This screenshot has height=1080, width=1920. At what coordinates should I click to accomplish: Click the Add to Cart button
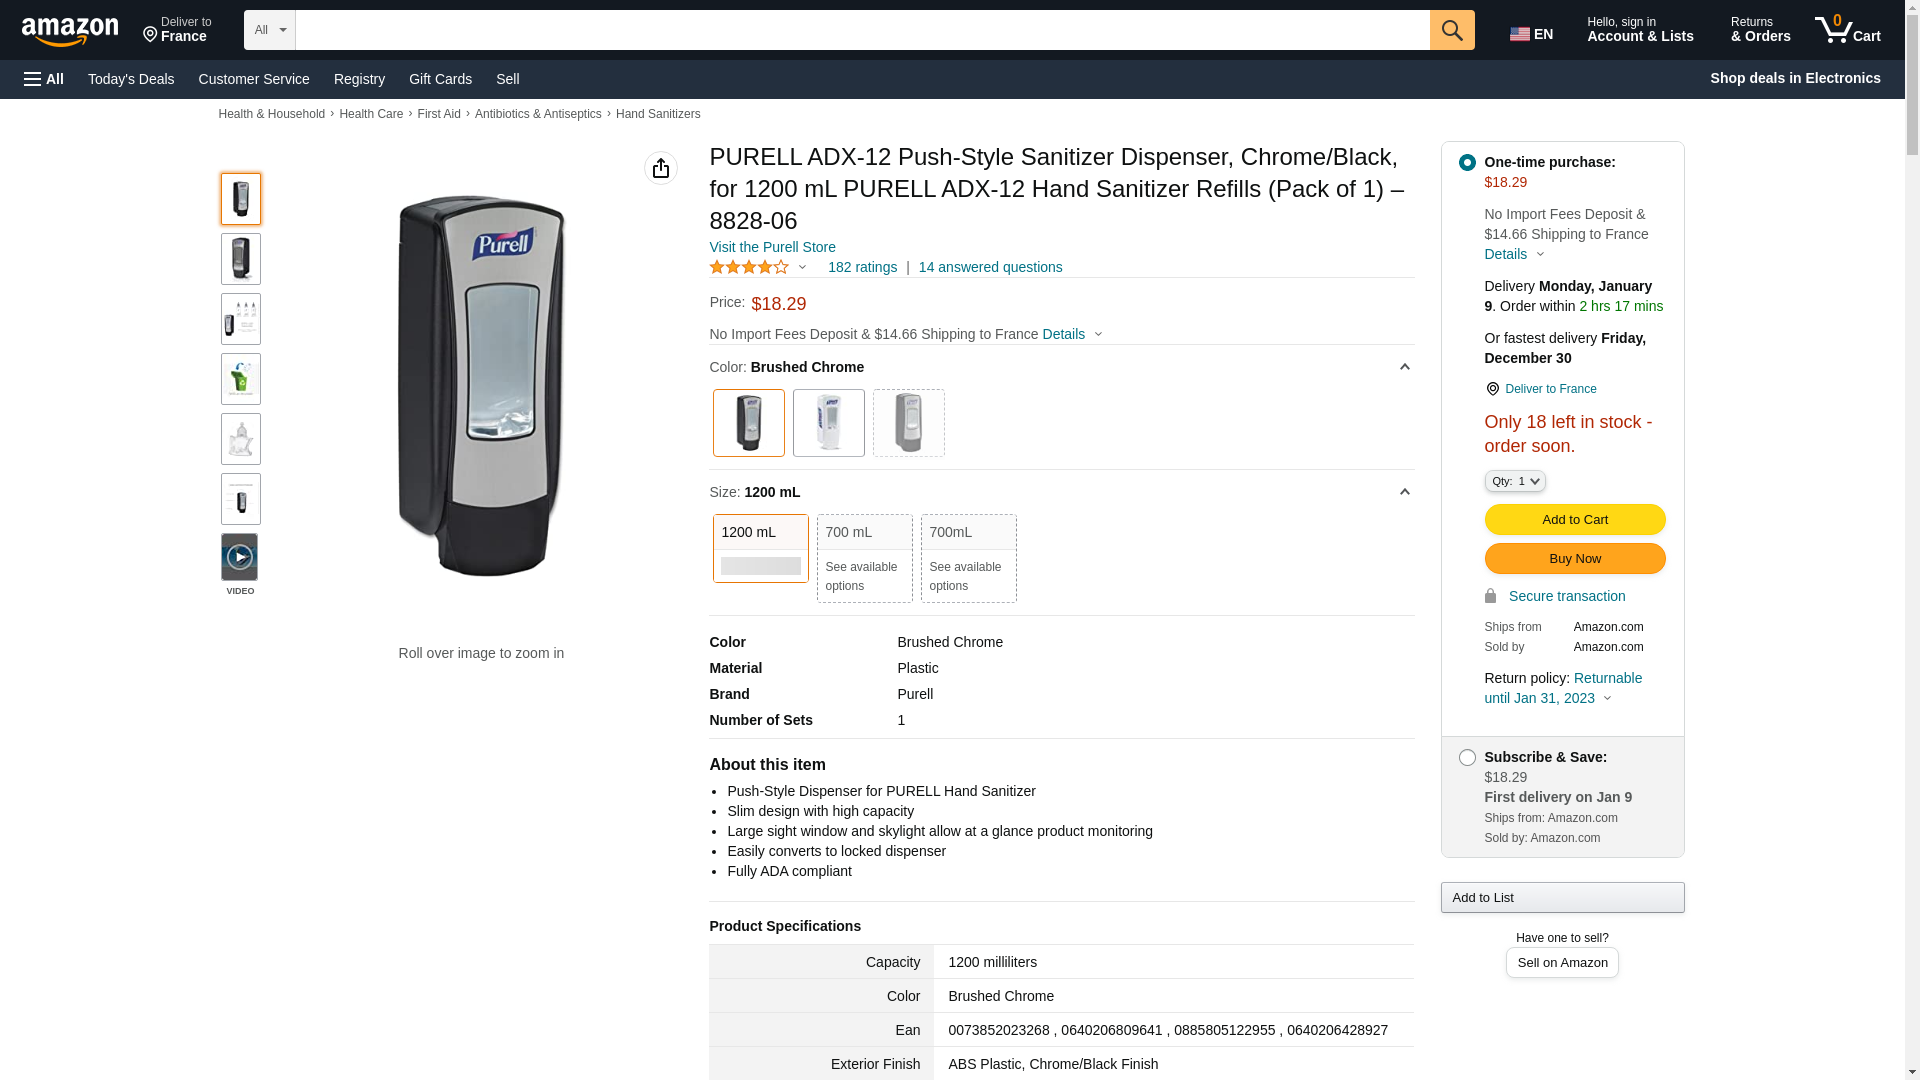1574,519
